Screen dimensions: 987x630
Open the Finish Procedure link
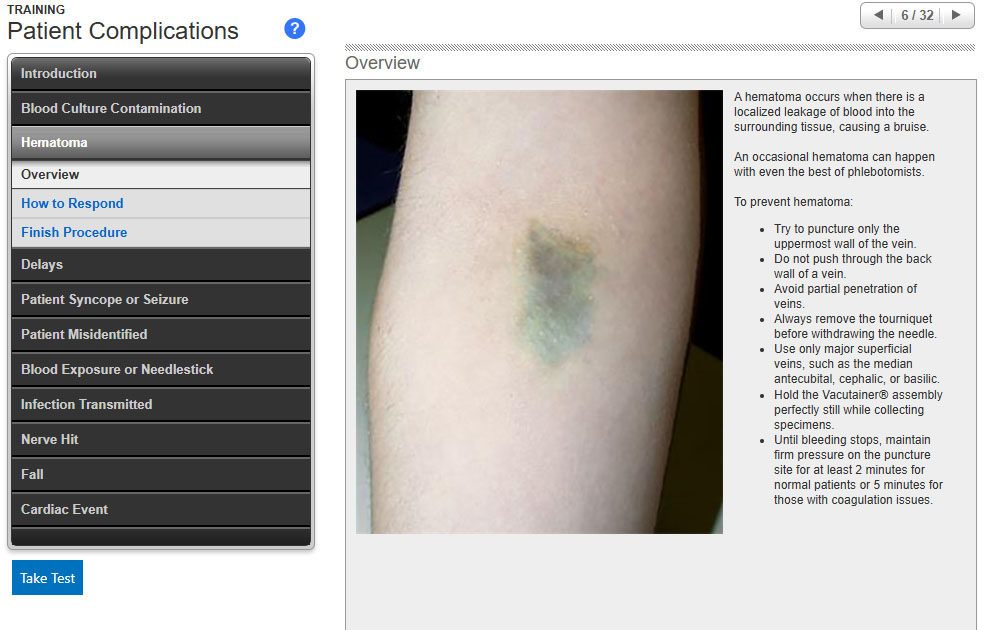pos(74,233)
